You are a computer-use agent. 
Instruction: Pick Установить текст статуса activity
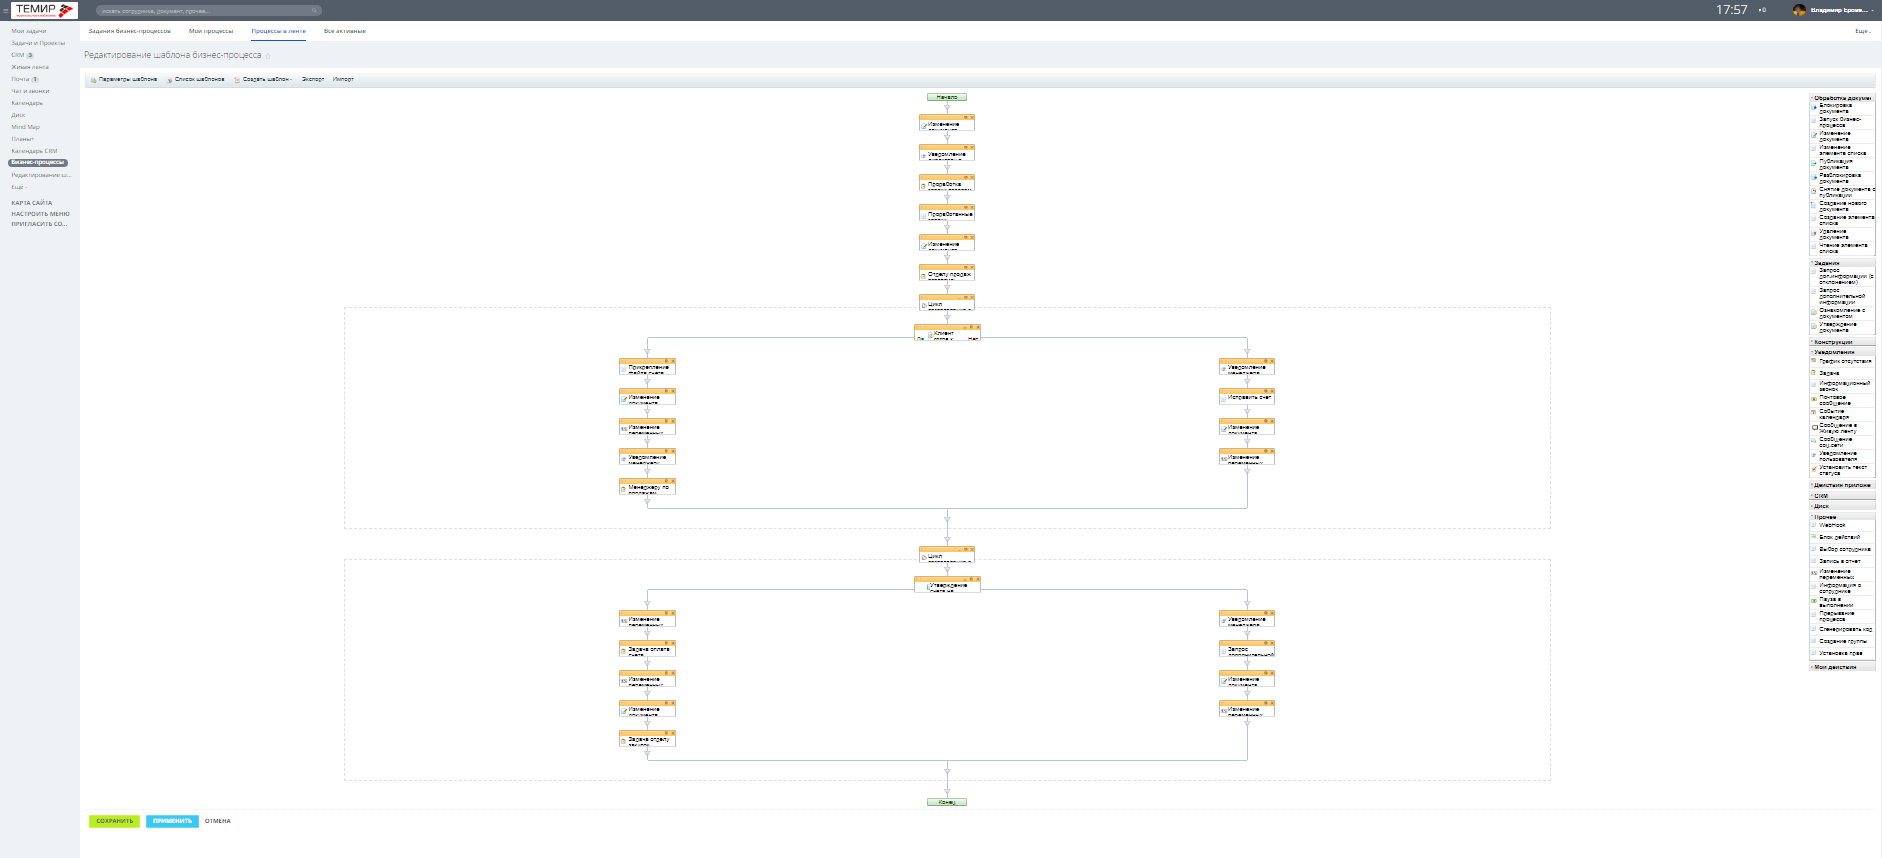click(1841, 470)
